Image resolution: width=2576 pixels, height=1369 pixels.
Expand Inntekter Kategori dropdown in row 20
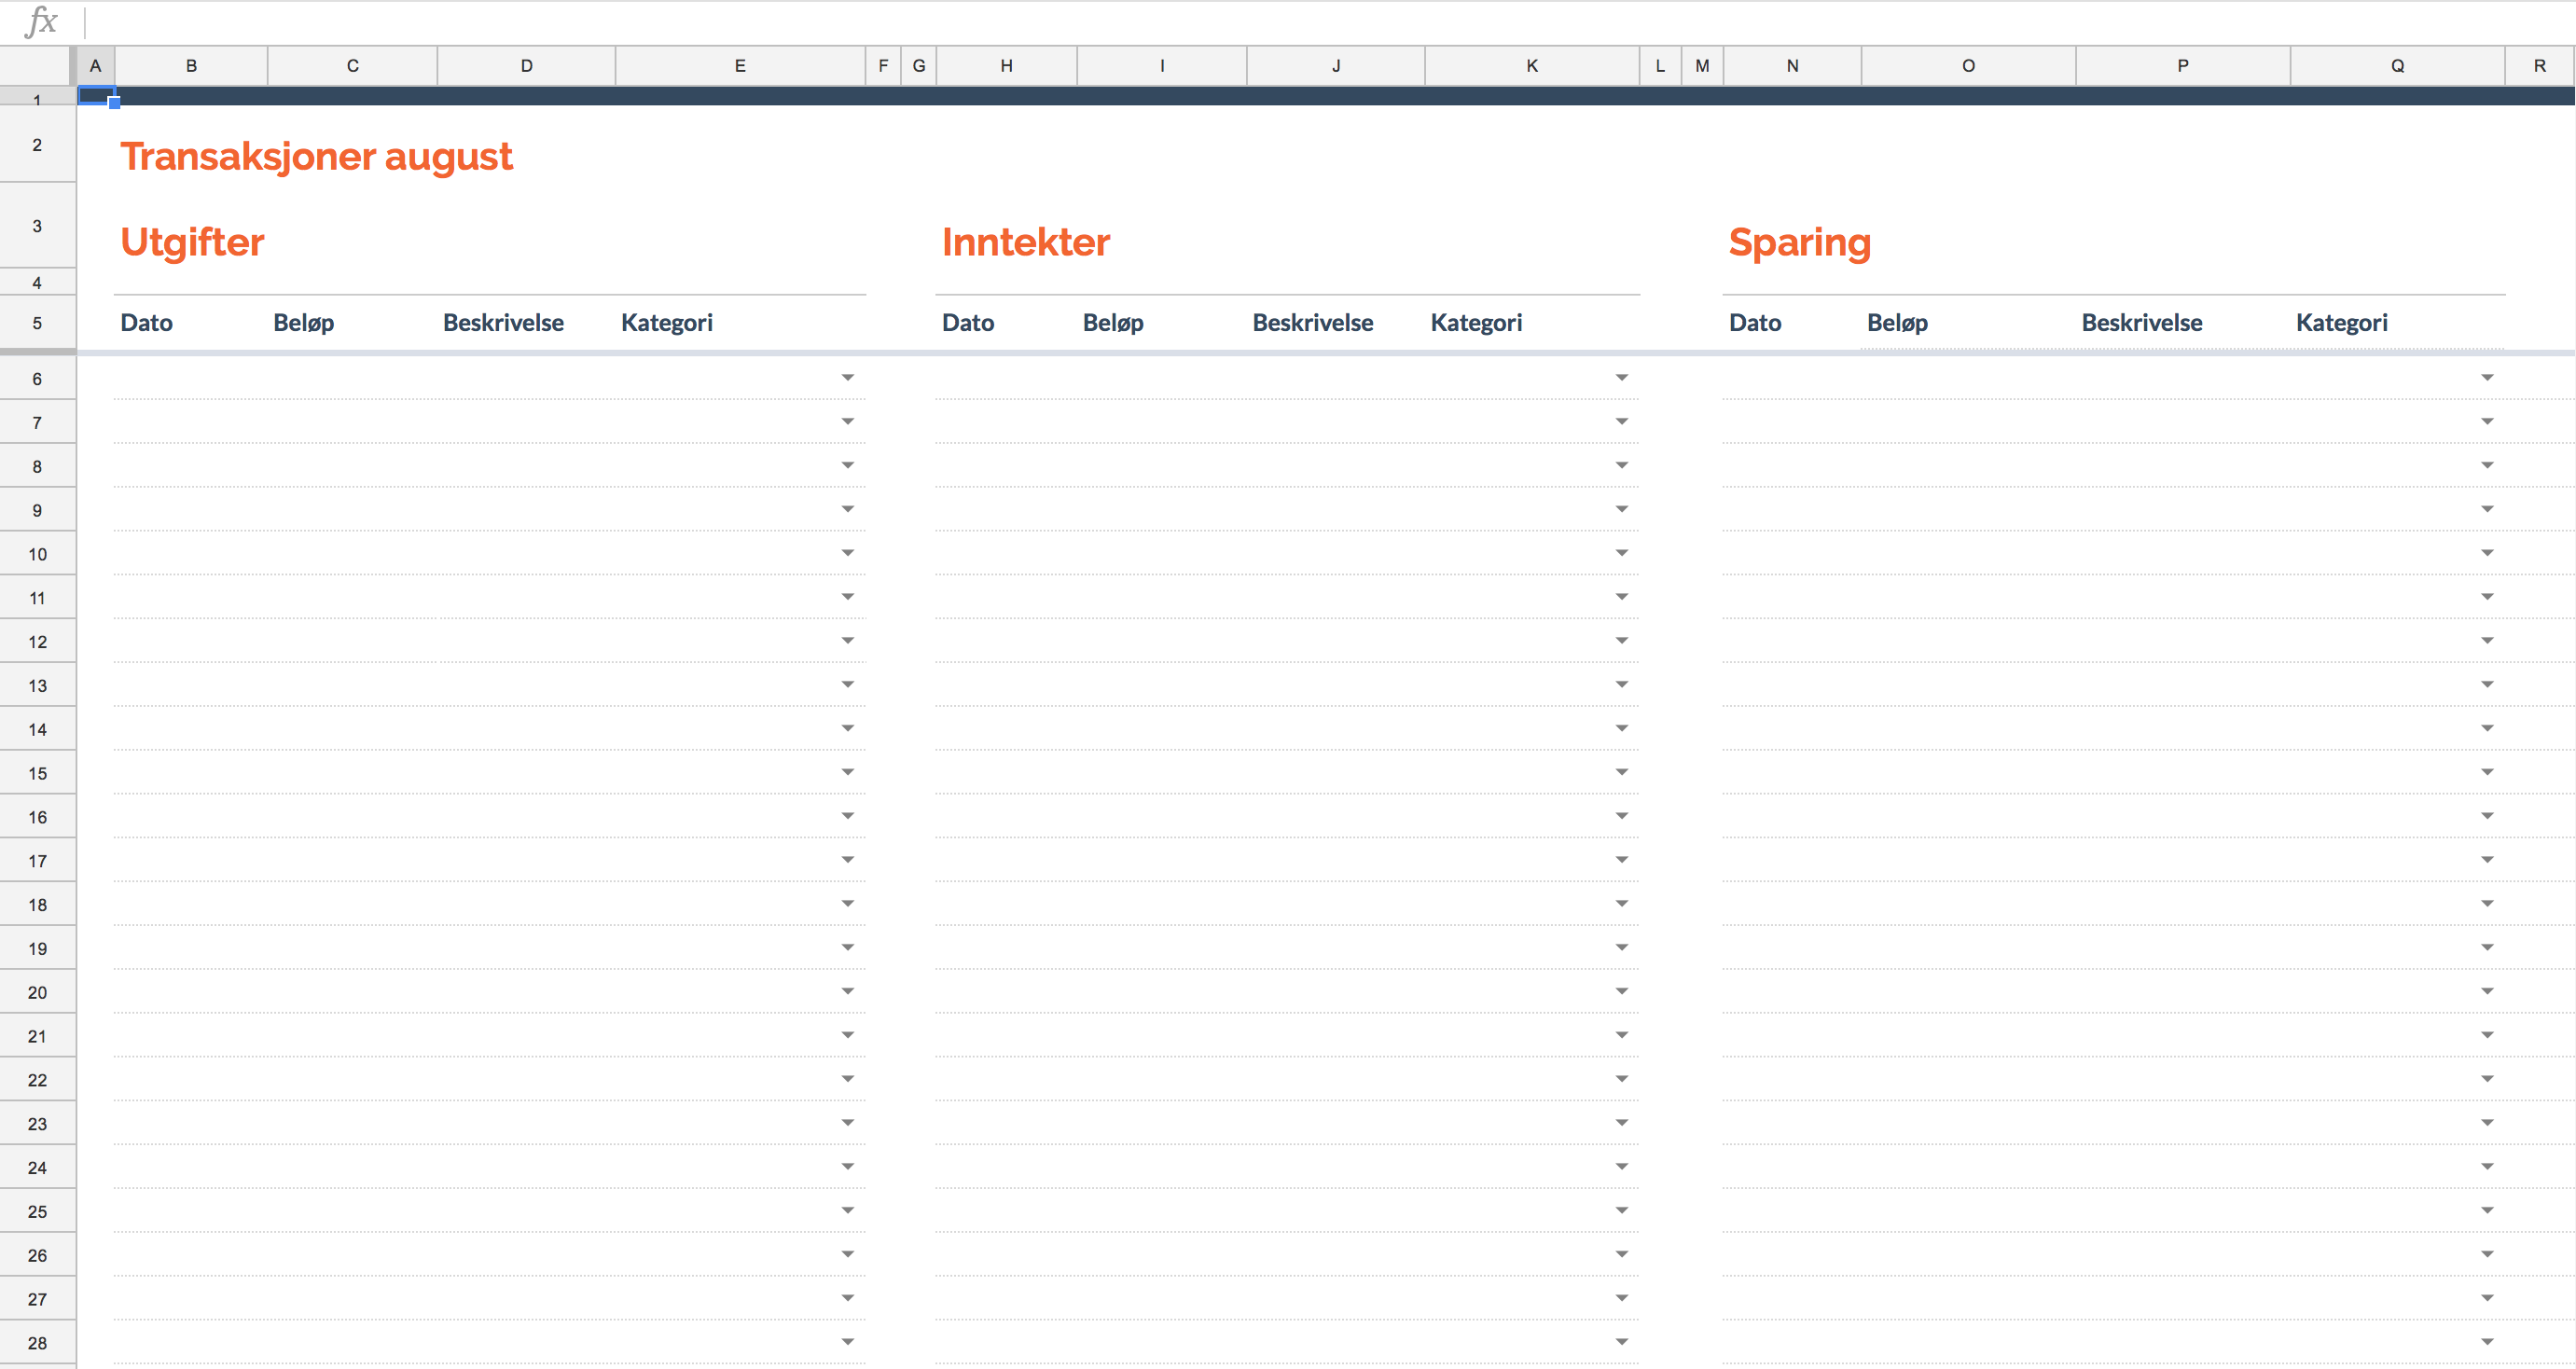click(x=1621, y=991)
